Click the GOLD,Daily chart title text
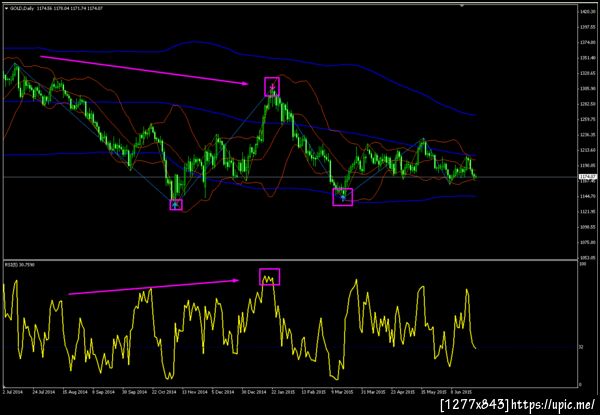Screen dimensions: 600x415 (x=22, y=8)
